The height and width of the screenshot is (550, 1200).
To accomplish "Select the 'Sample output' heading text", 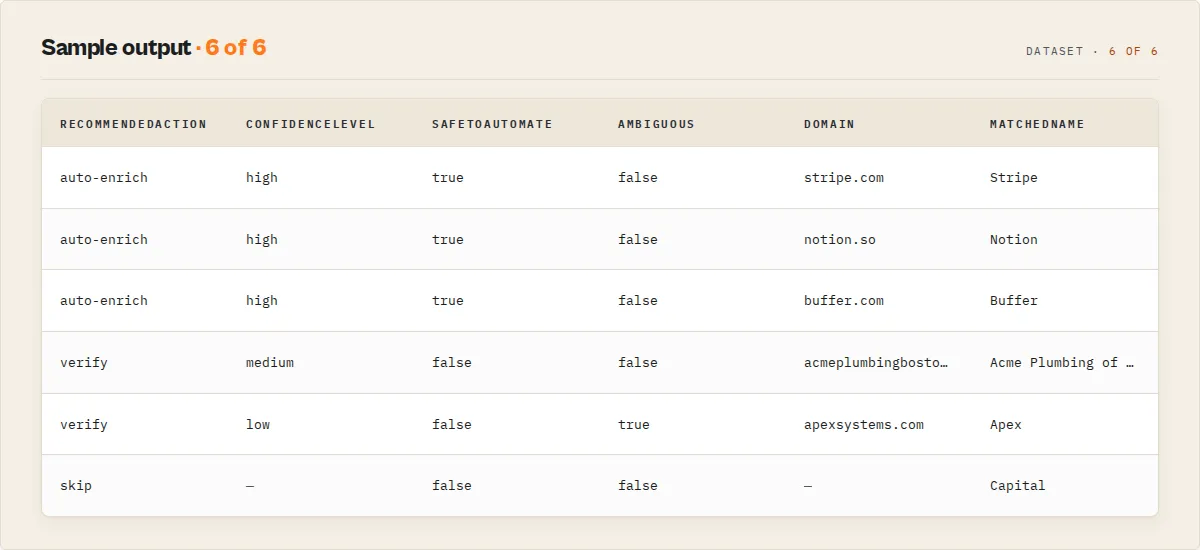I will [115, 47].
